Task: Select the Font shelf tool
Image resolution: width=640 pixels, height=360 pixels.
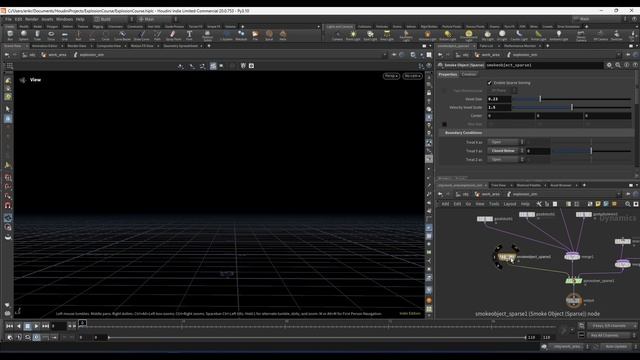Action: click(x=189, y=36)
